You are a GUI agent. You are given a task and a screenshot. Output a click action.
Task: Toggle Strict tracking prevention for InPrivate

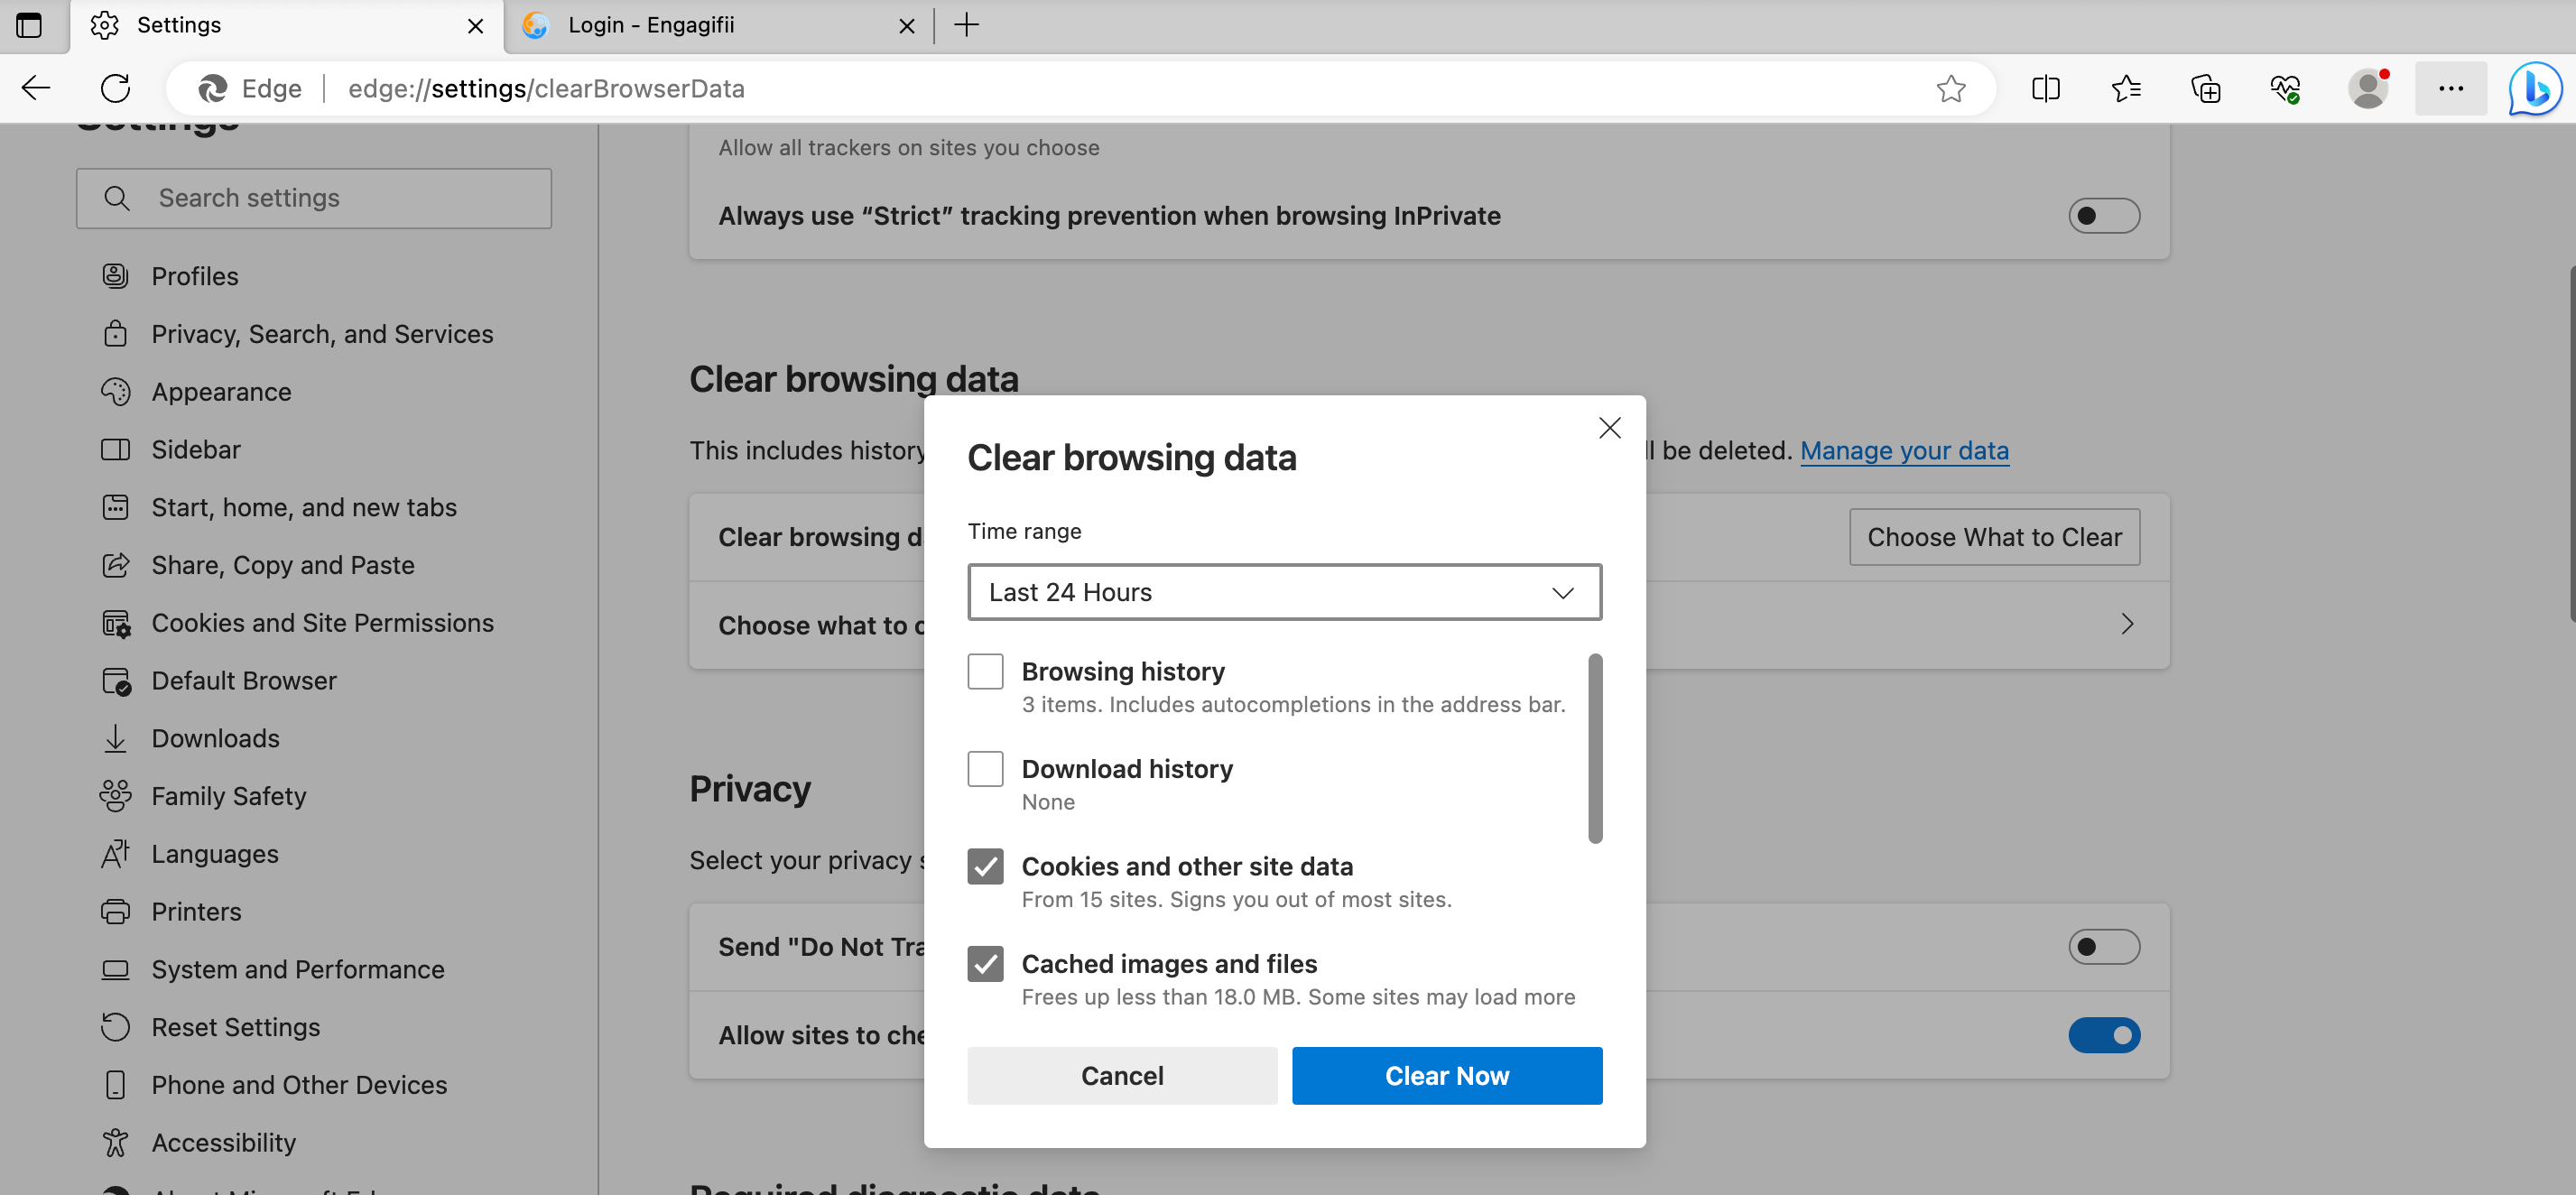coord(2103,216)
